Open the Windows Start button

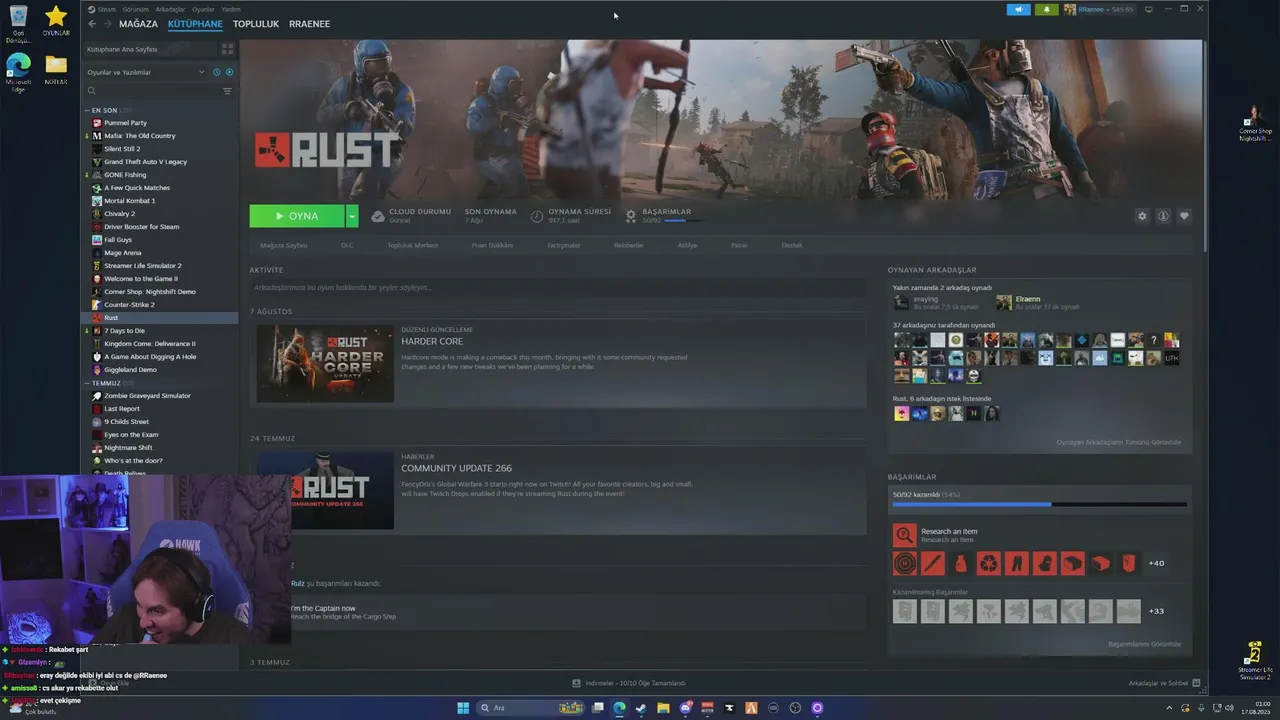click(463, 708)
